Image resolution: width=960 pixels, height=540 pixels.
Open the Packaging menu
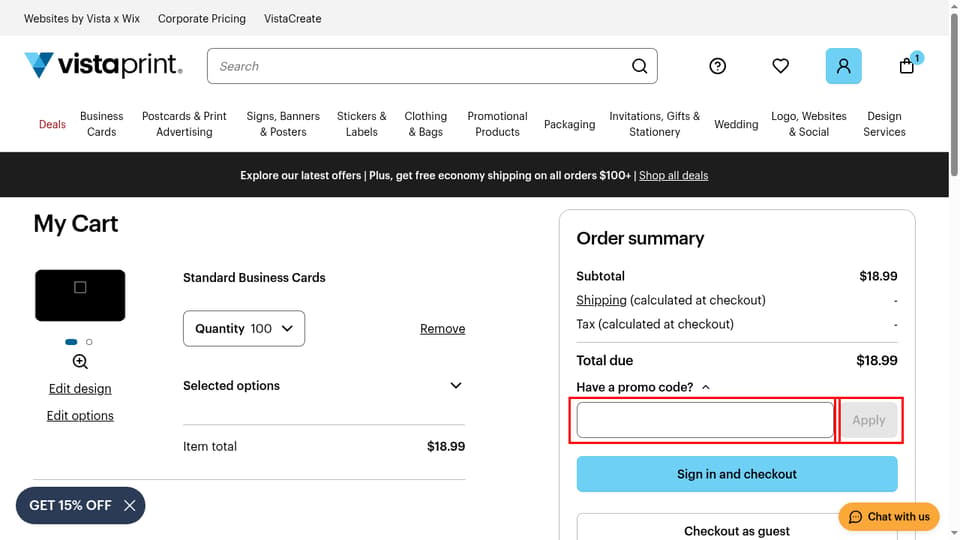[569, 124]
